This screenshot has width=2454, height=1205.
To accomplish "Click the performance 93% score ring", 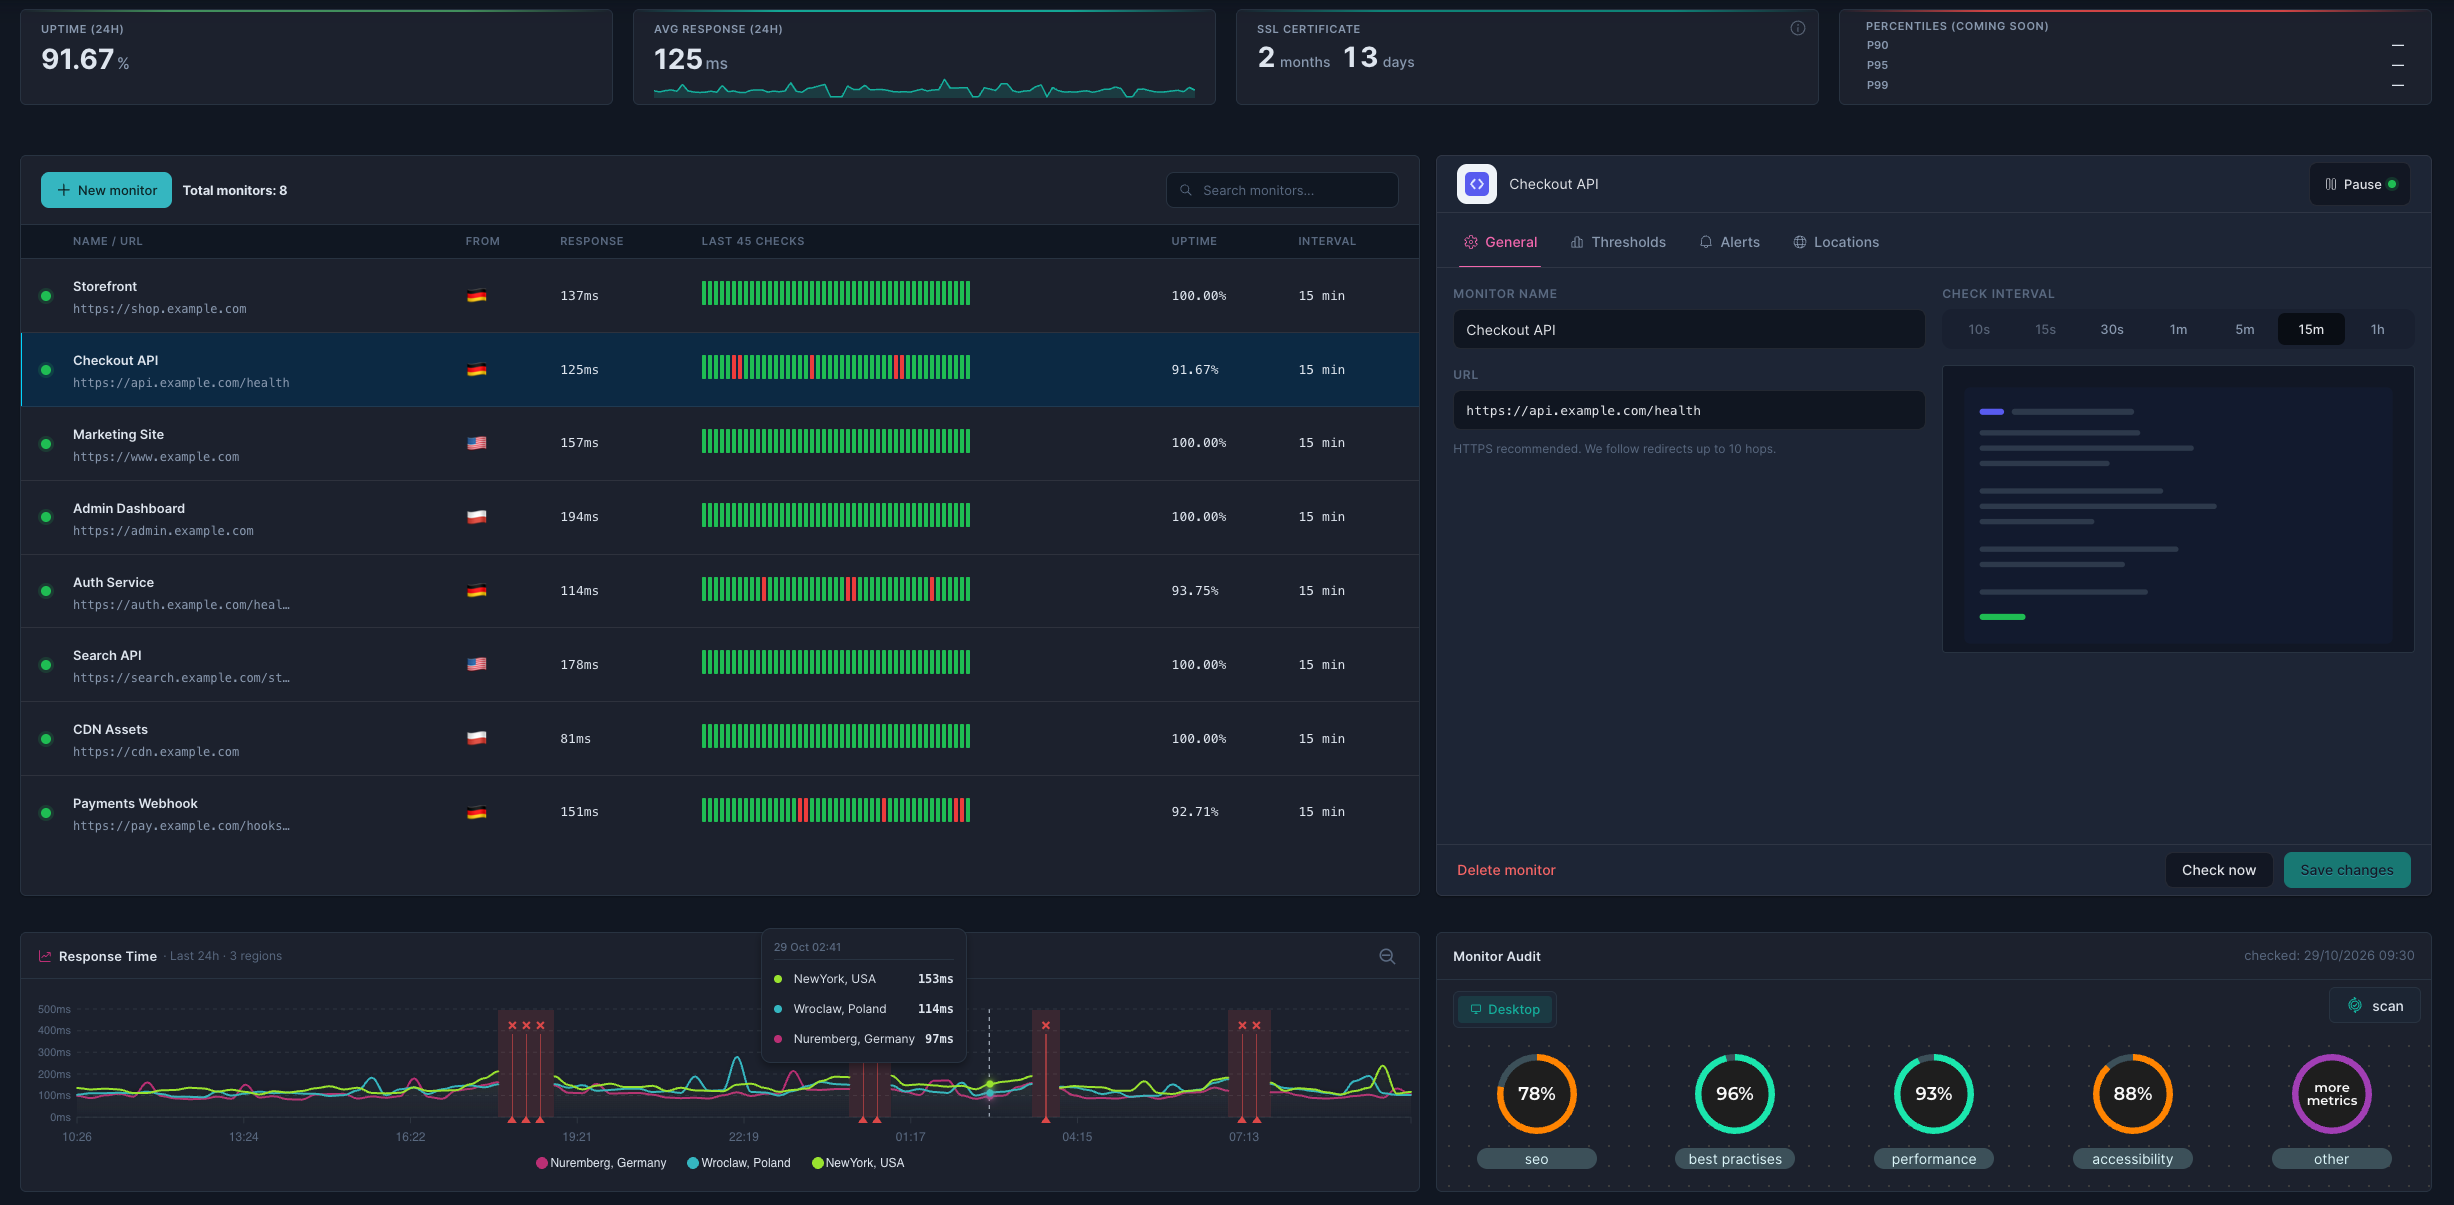I will point(1933,1094).
